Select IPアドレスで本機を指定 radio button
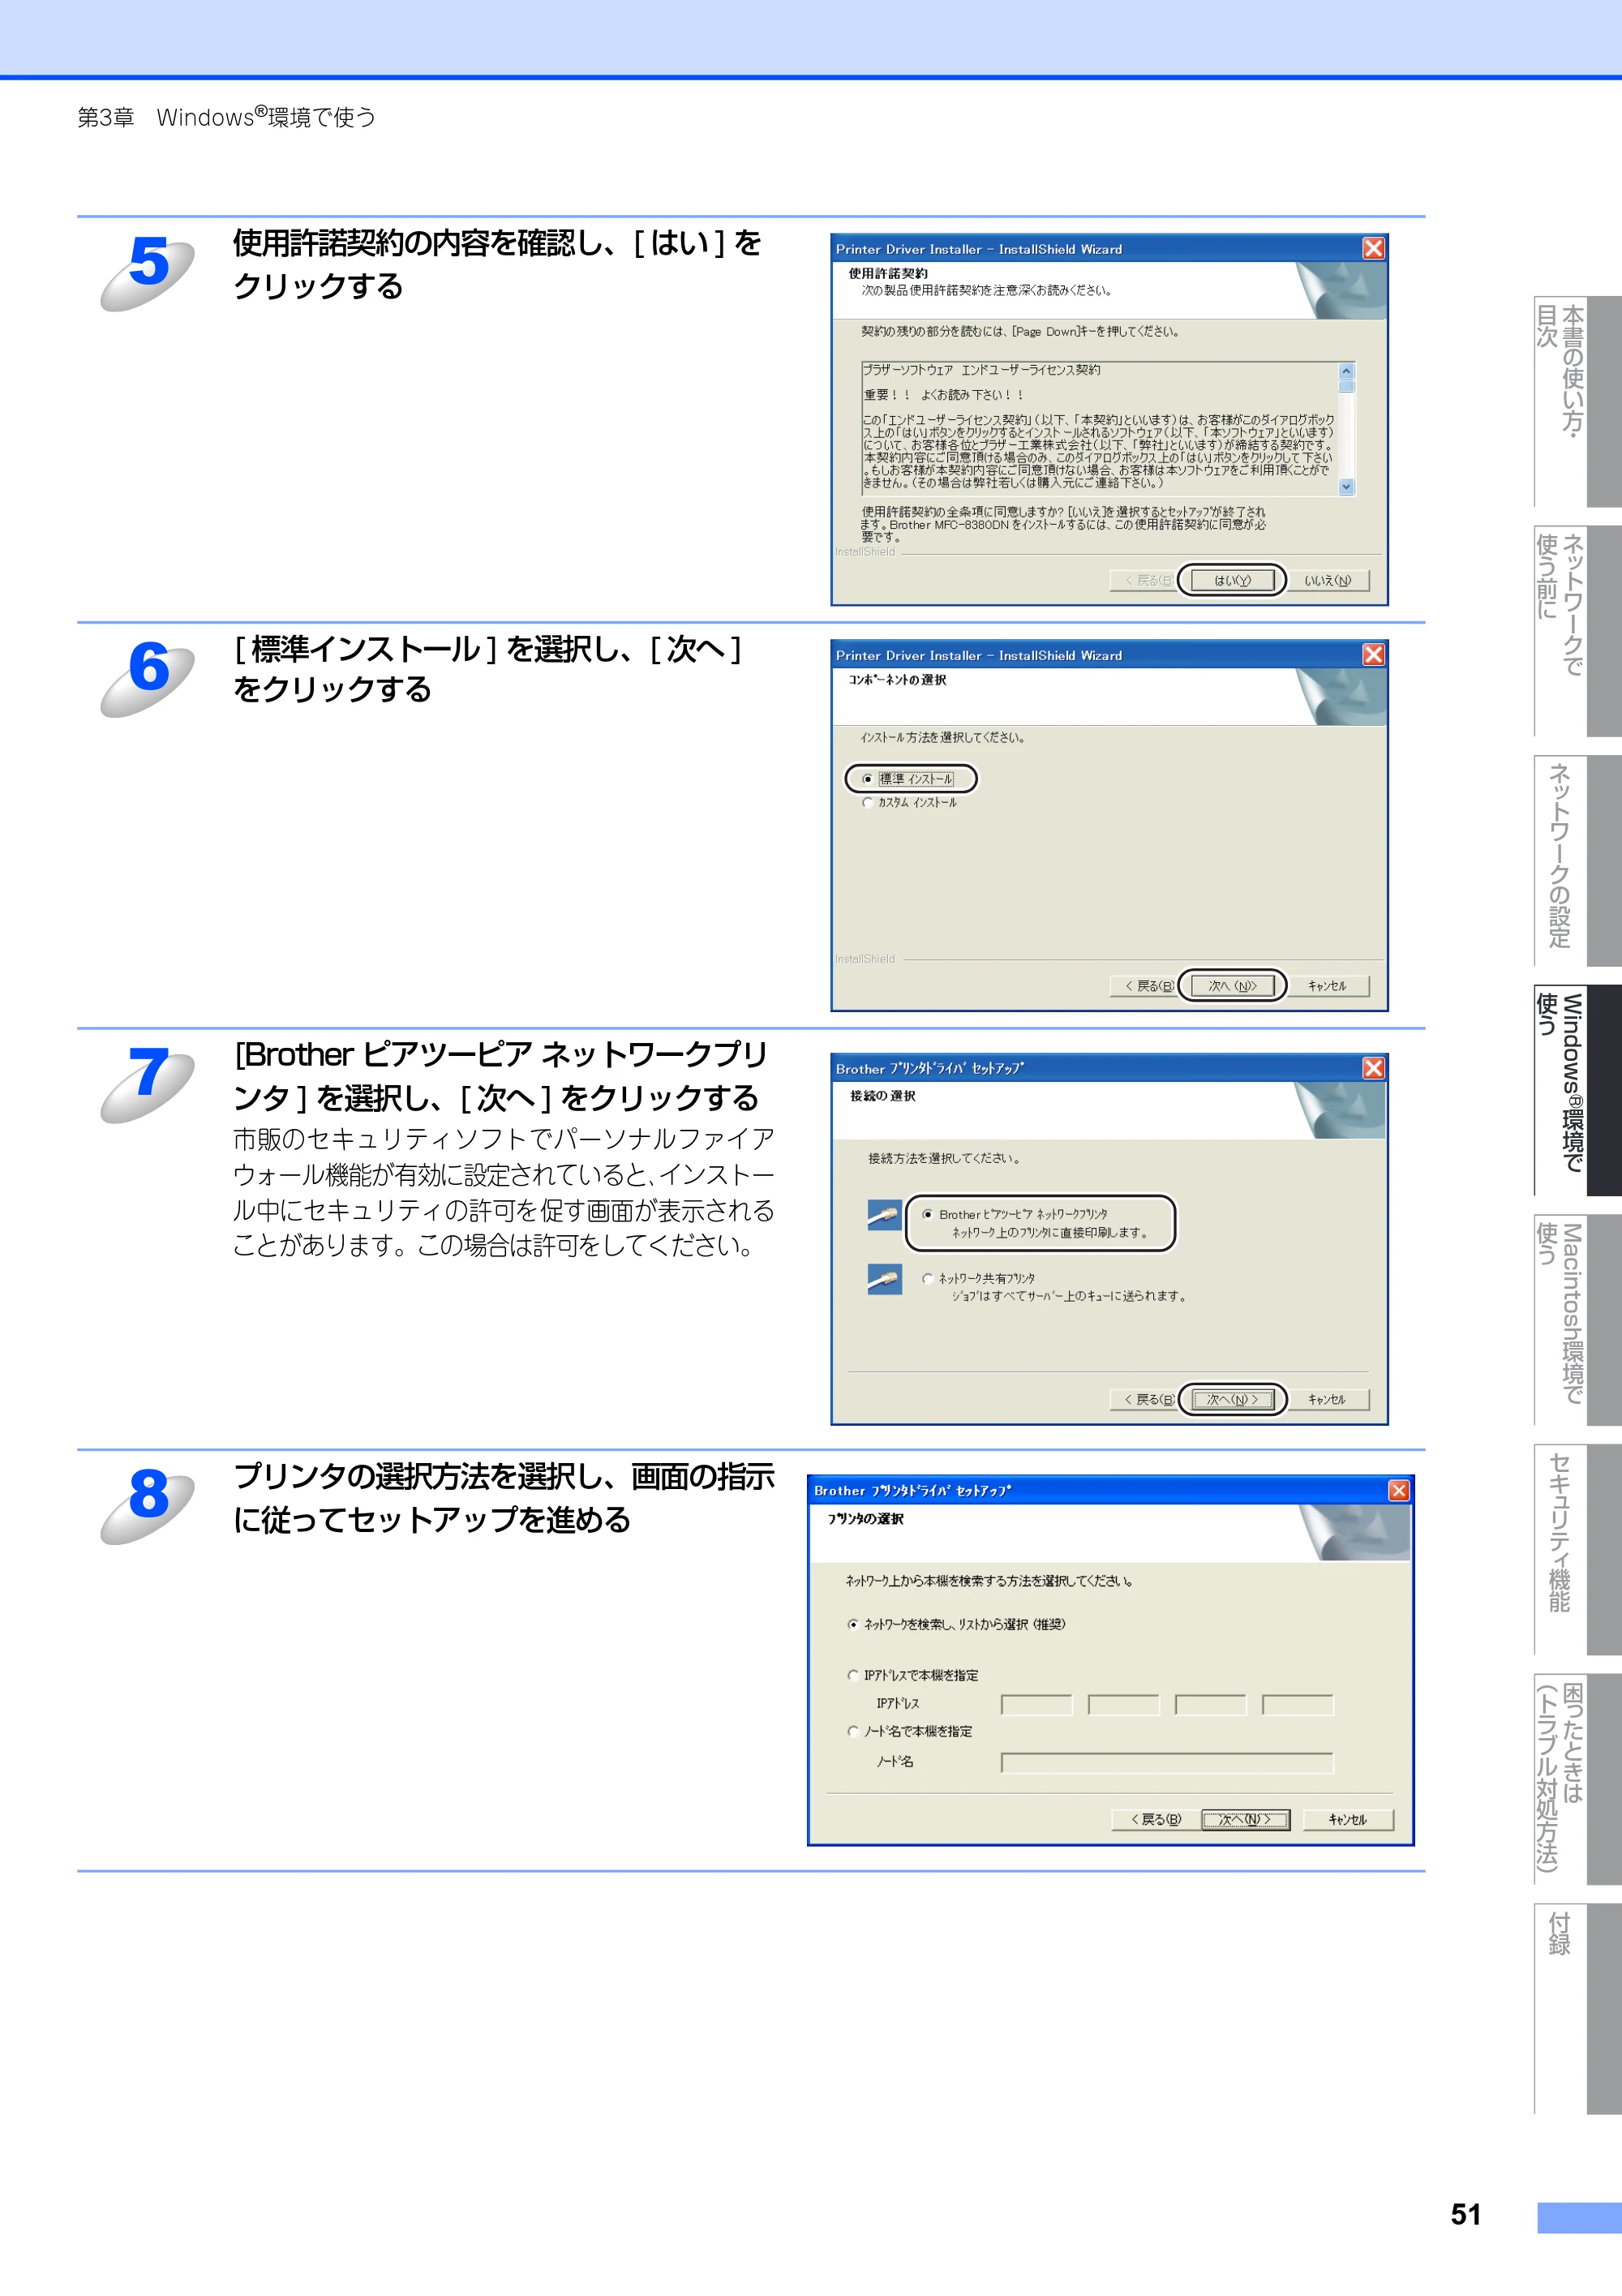This screenshot has width=1622, height=2296. click(853, 1675)
